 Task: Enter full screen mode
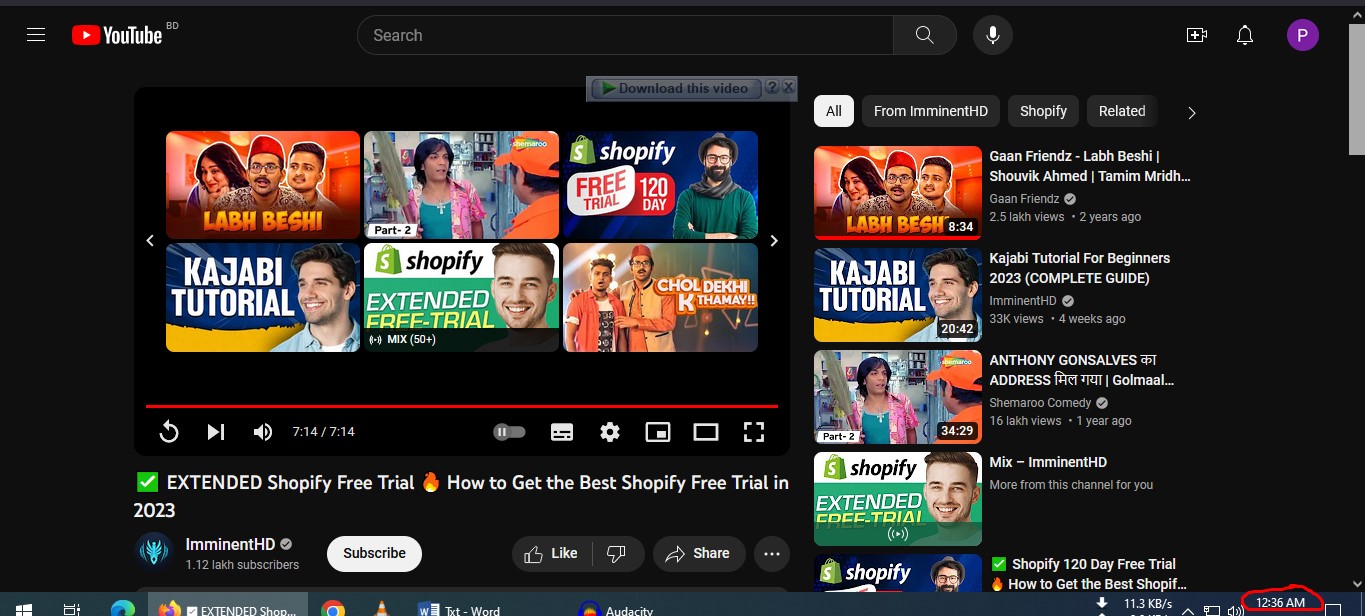[x=754, y=432]
